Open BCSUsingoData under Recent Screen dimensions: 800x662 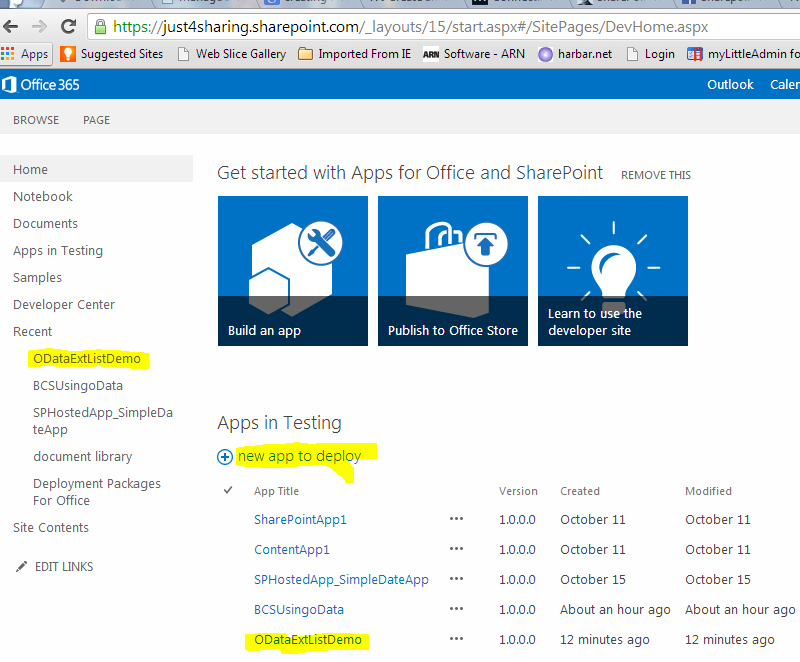coord(78,386)
